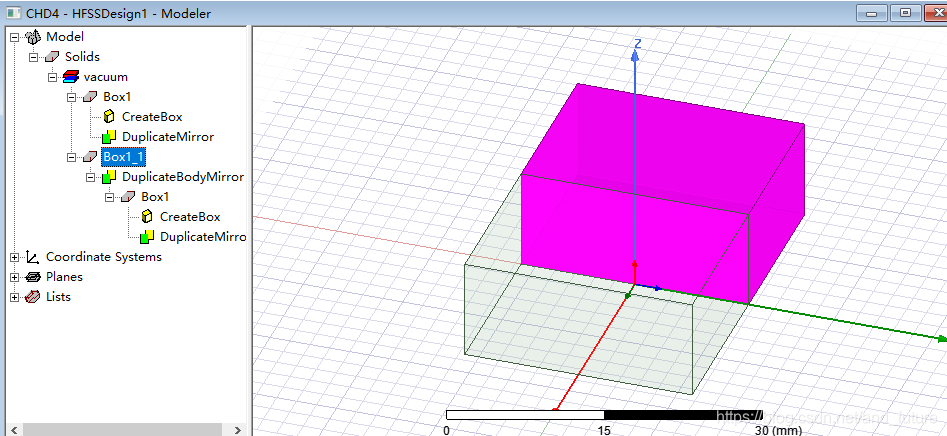Select the truncated DuplicateMirro entry
This screenshot has width=947, height=436.
click(x=203, y=237)
